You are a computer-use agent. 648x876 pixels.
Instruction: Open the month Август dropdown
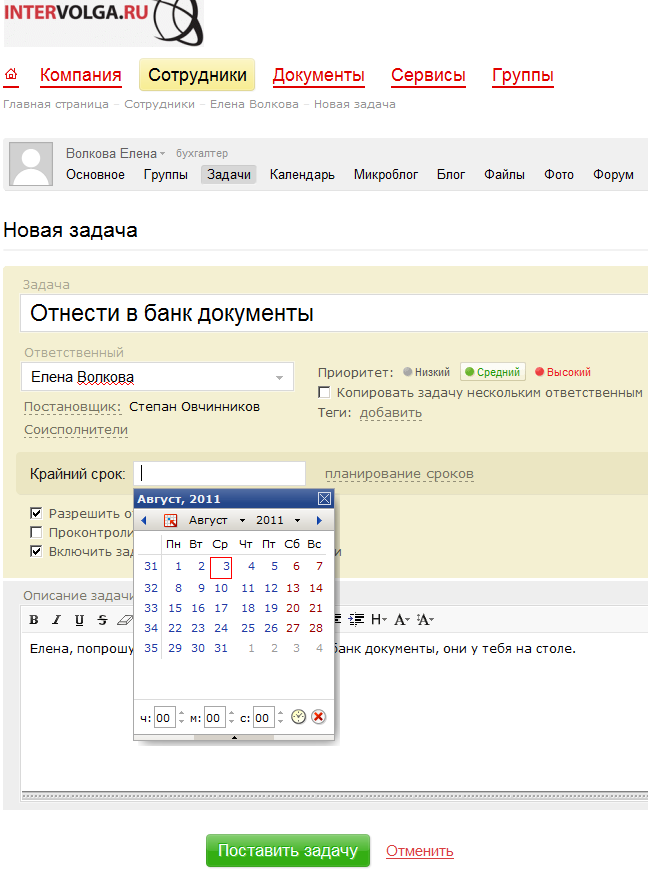217,520
